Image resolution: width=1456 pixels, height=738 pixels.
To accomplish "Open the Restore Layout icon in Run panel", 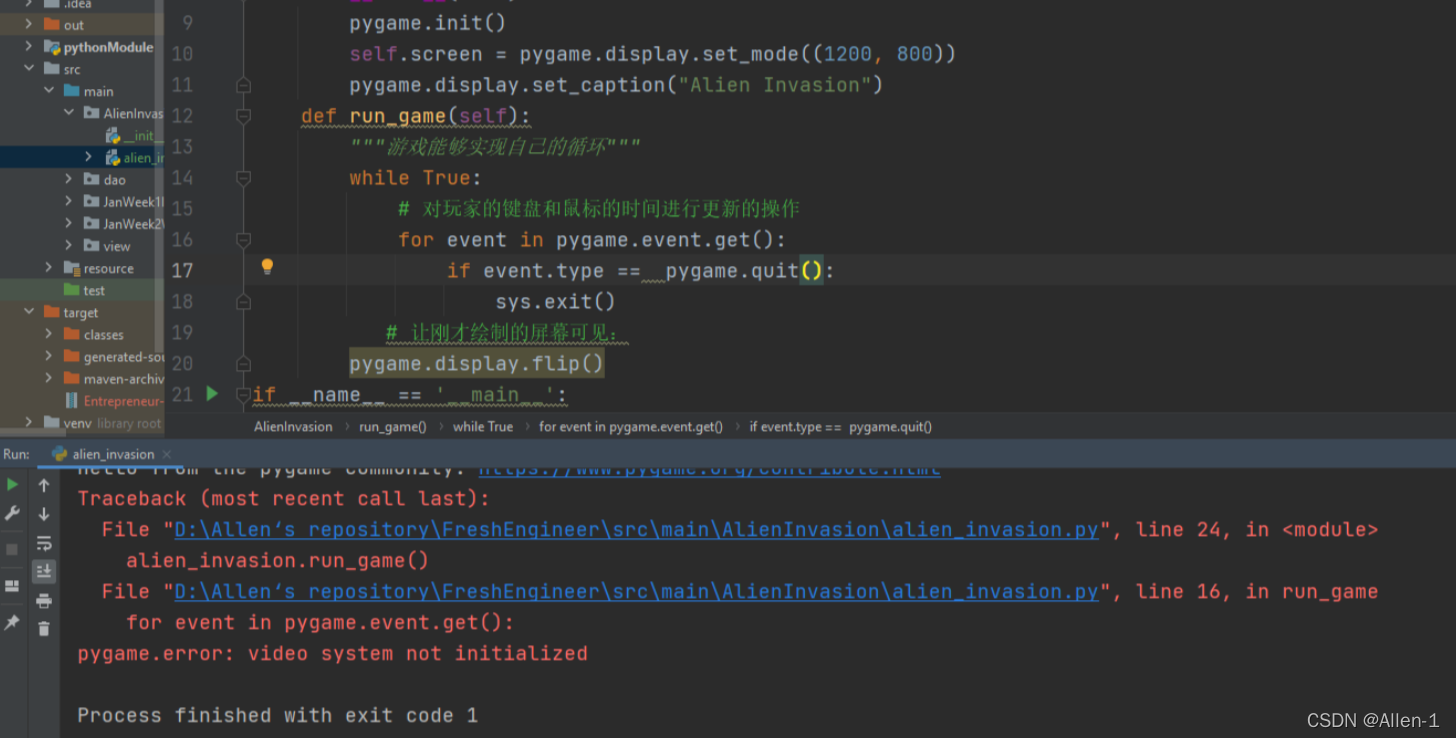I will pyautogui.click(x=12, y=586).
